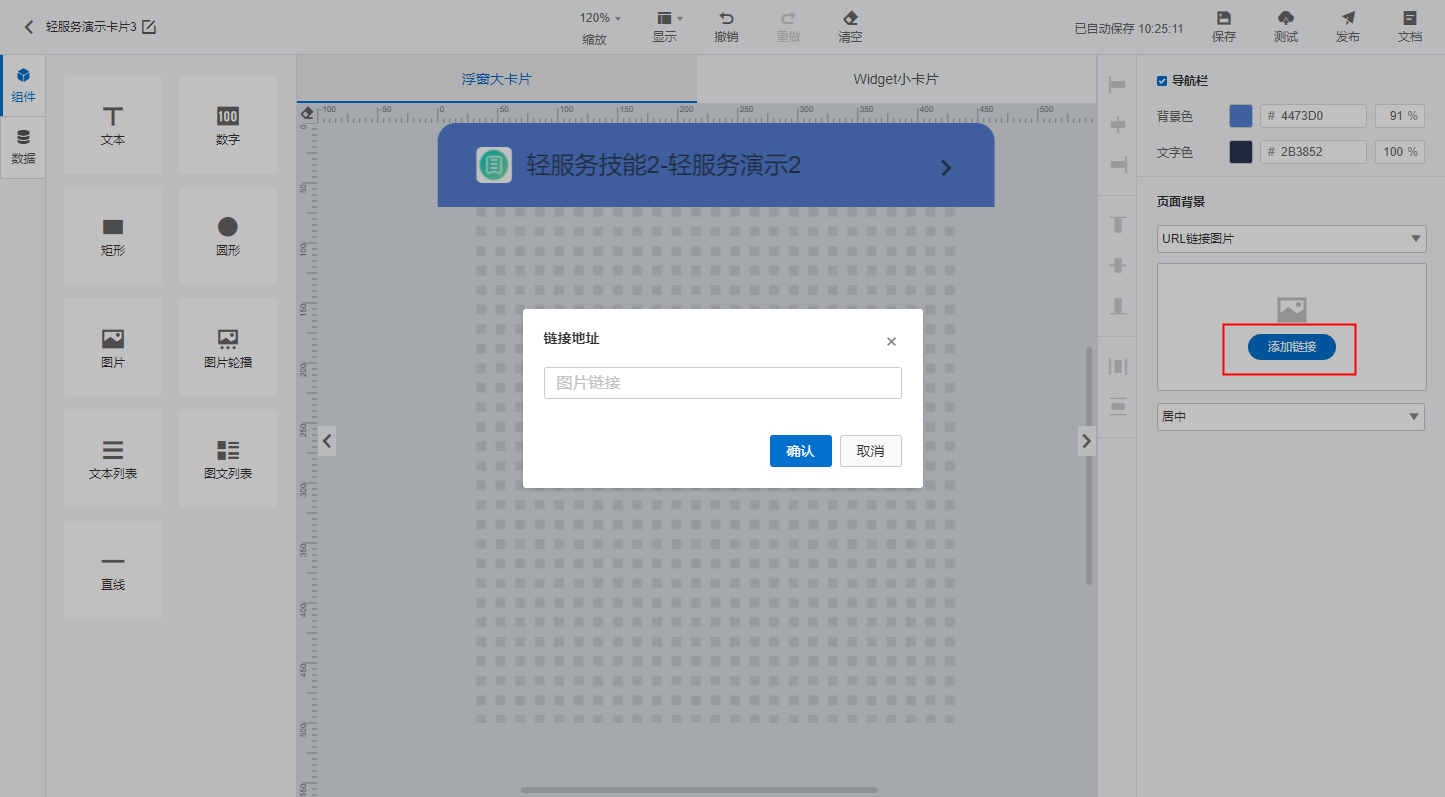This screenshot has height=797, width=1445.
Task: Switch to 组件 components sidebar tab
Action: [23, 86]
